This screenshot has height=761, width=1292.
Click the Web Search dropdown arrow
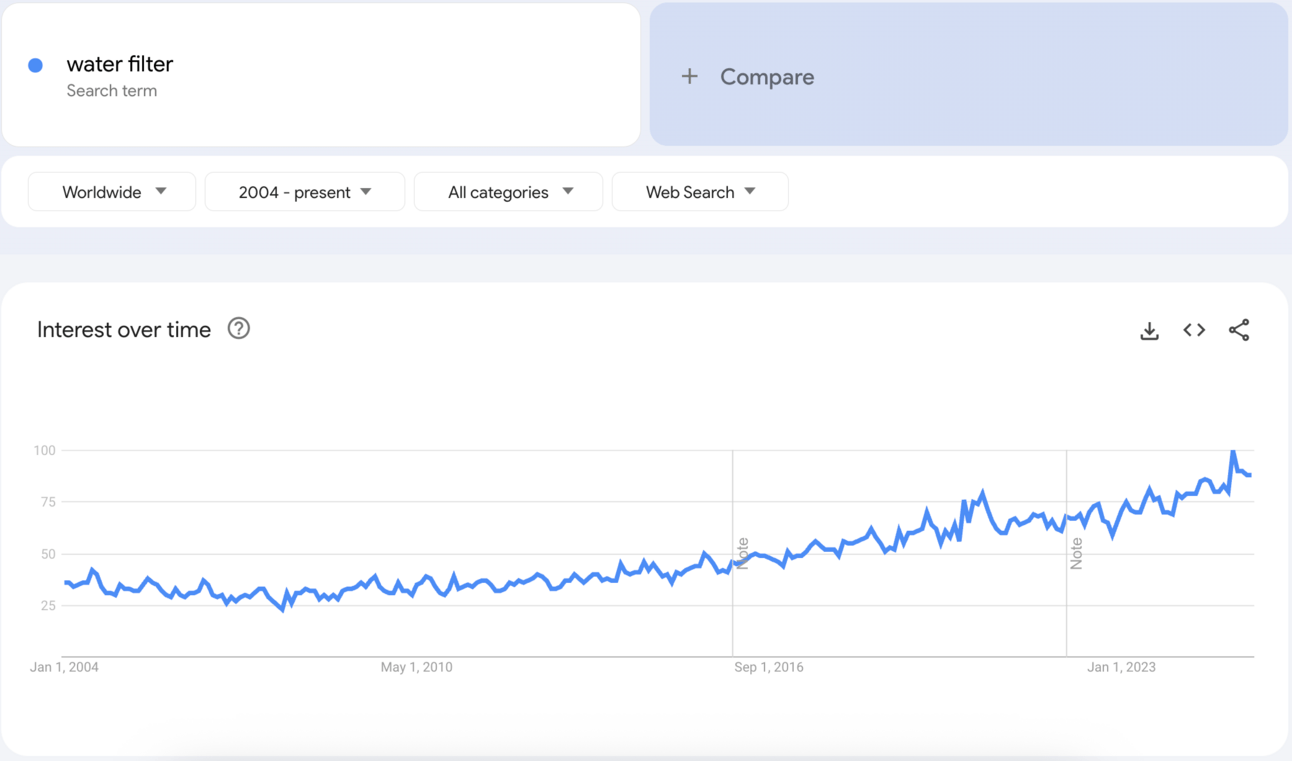tap(750, 192)
